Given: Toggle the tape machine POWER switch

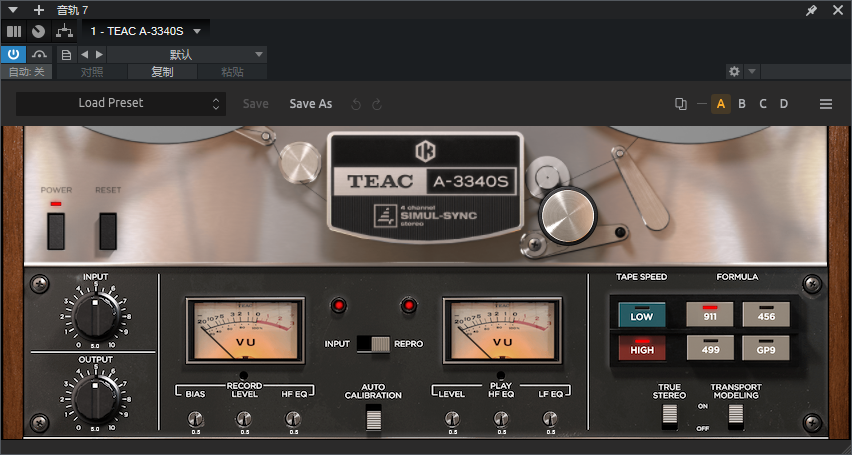Looking at the screenshot, I should pyautogui.click(x=56, y=231).
